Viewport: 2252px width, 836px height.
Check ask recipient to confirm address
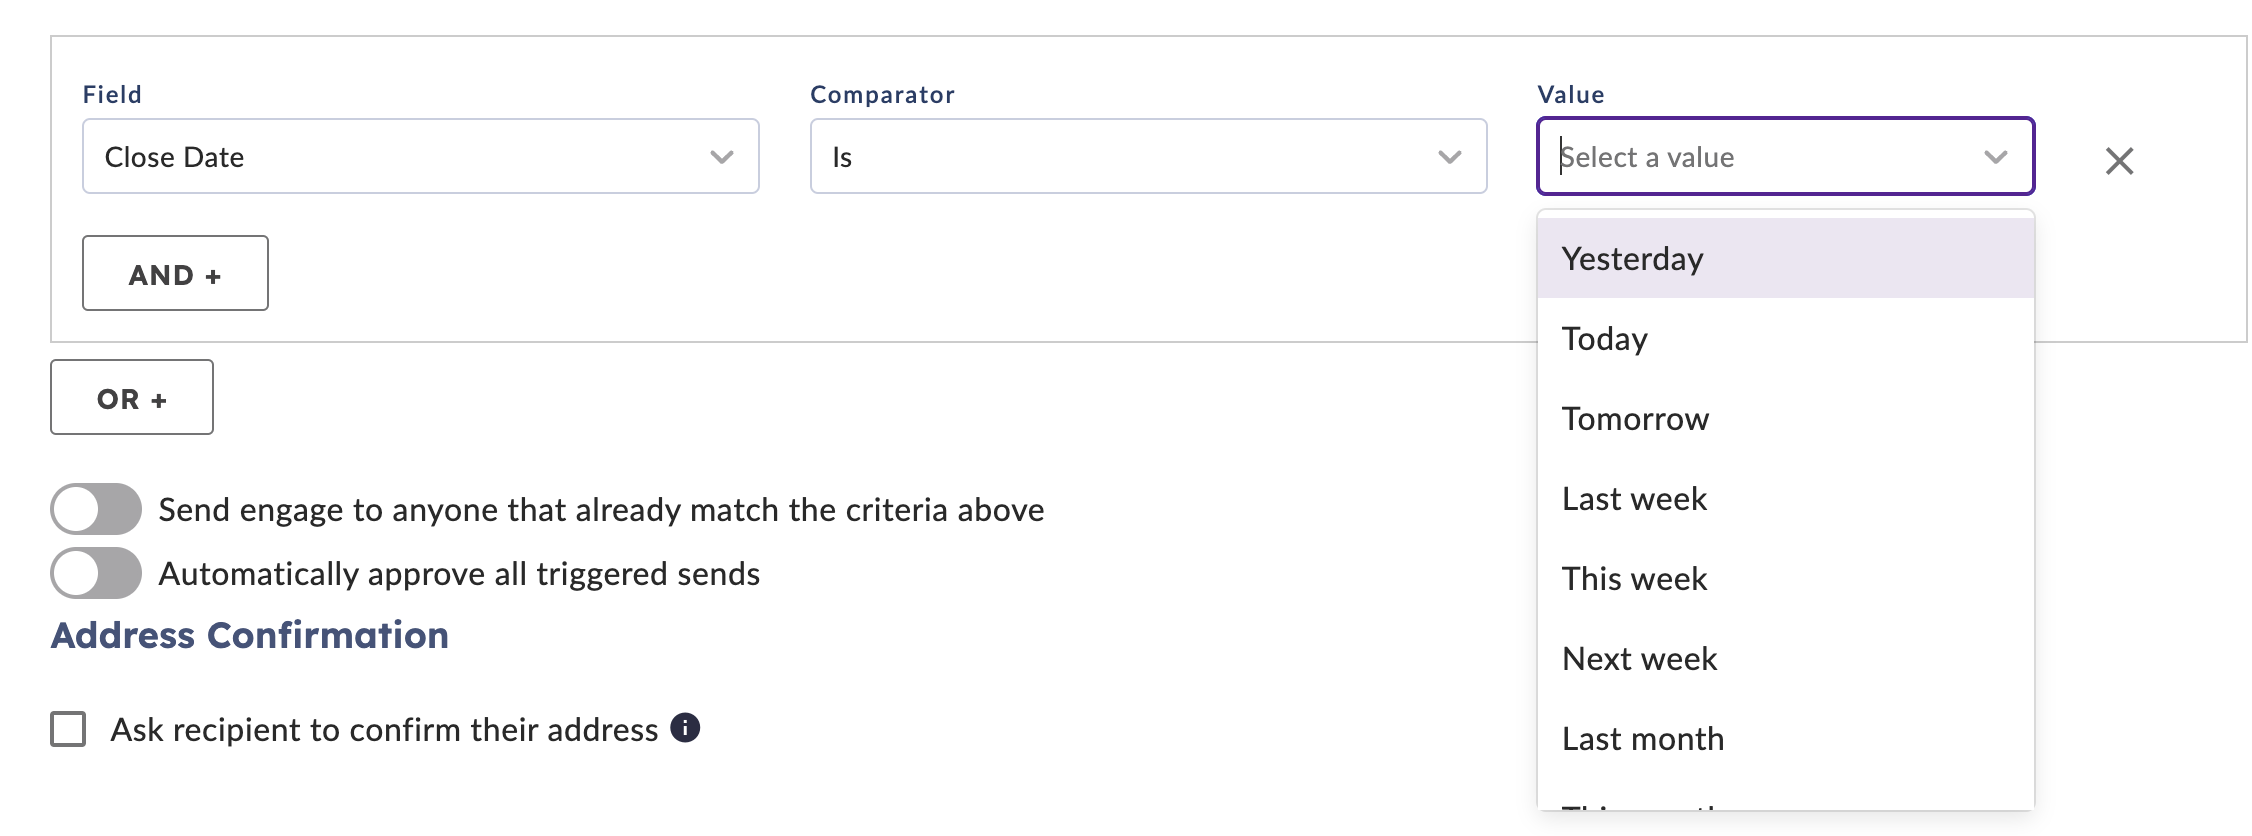68,729
